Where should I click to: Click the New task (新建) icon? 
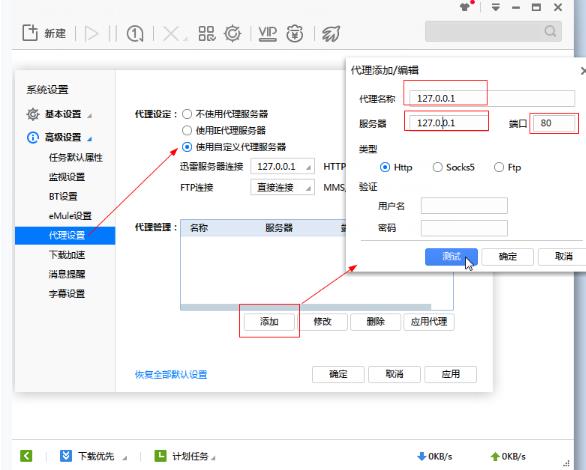(30, 33)
